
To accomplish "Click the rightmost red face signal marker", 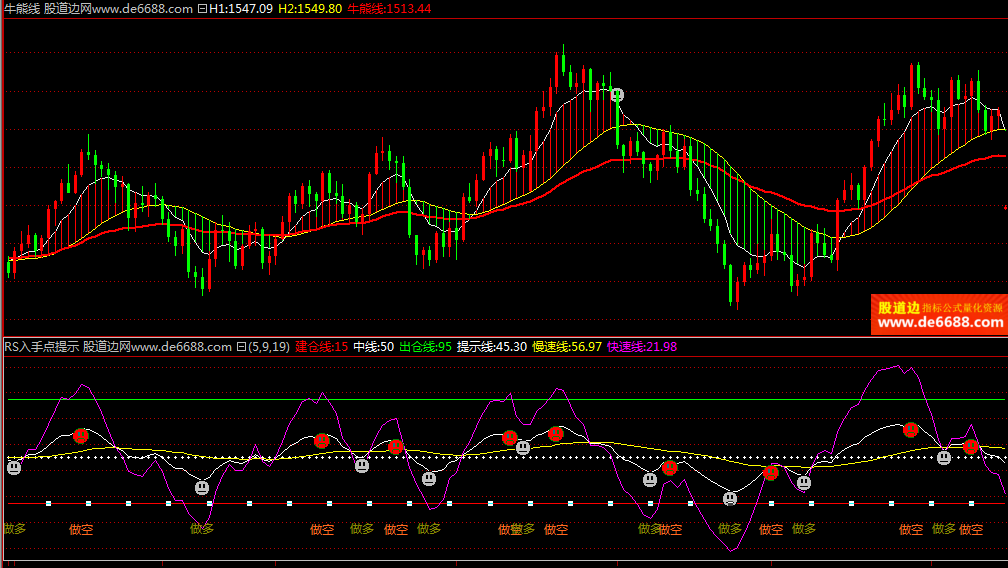I will point(970,446).
